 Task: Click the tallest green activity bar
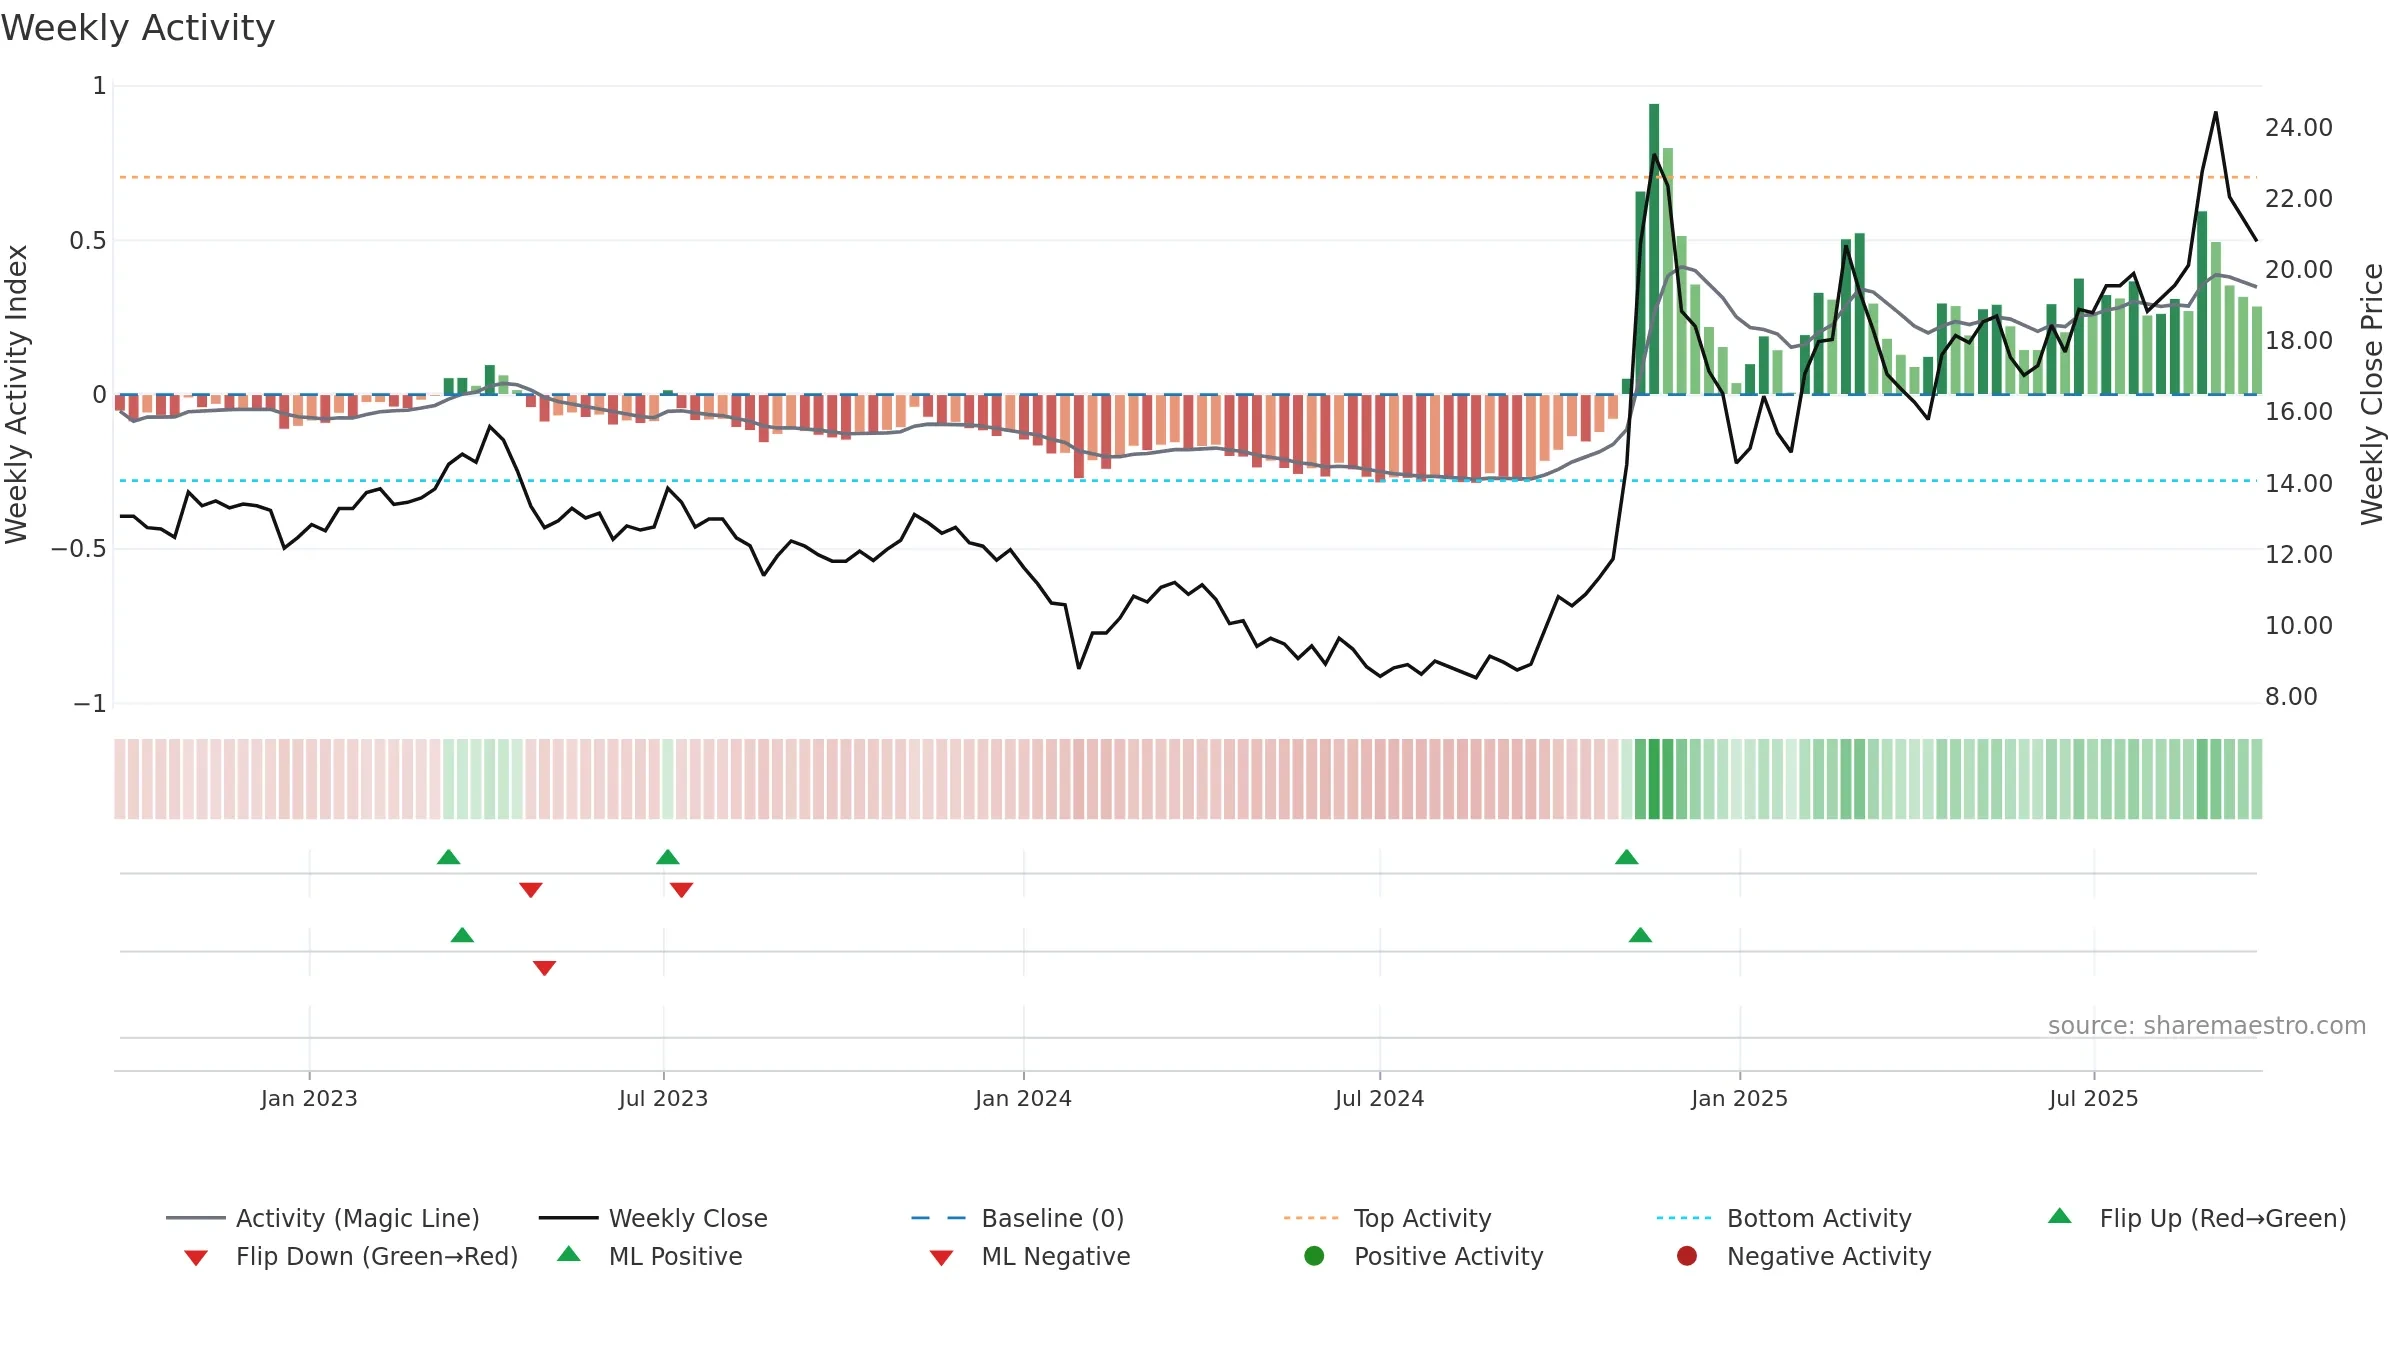pyautogui.click(x=1654, y=249)
